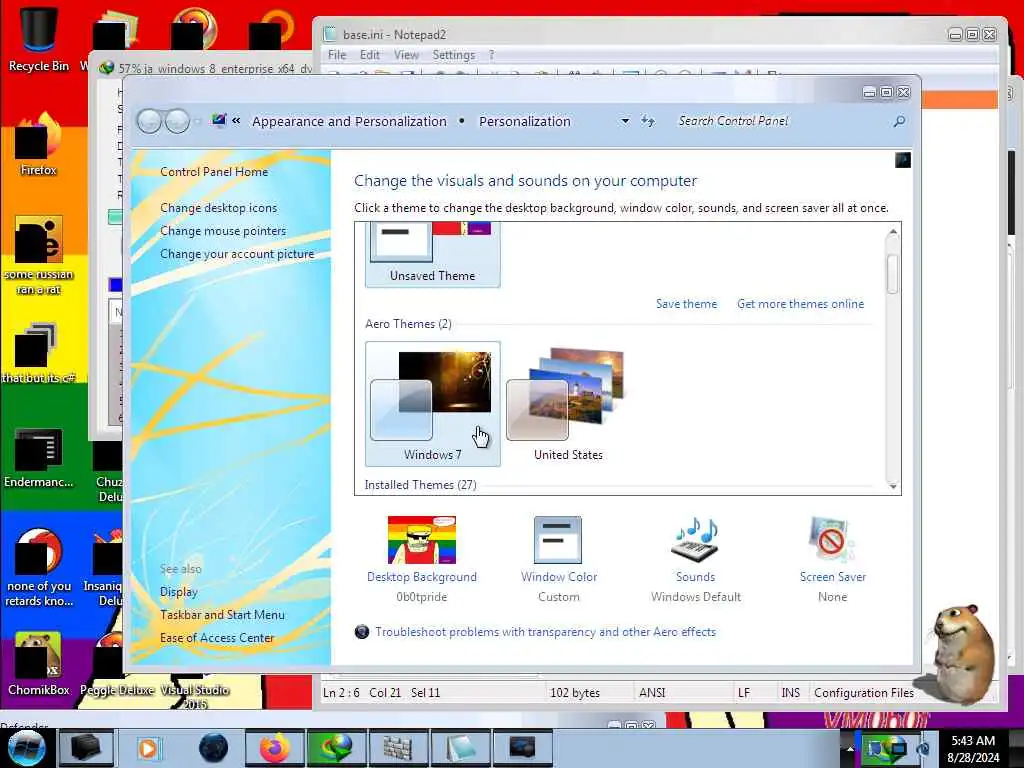Click Configuration Files in status bar
This screenshot has height=768, width=1024.
coord(863,693)
